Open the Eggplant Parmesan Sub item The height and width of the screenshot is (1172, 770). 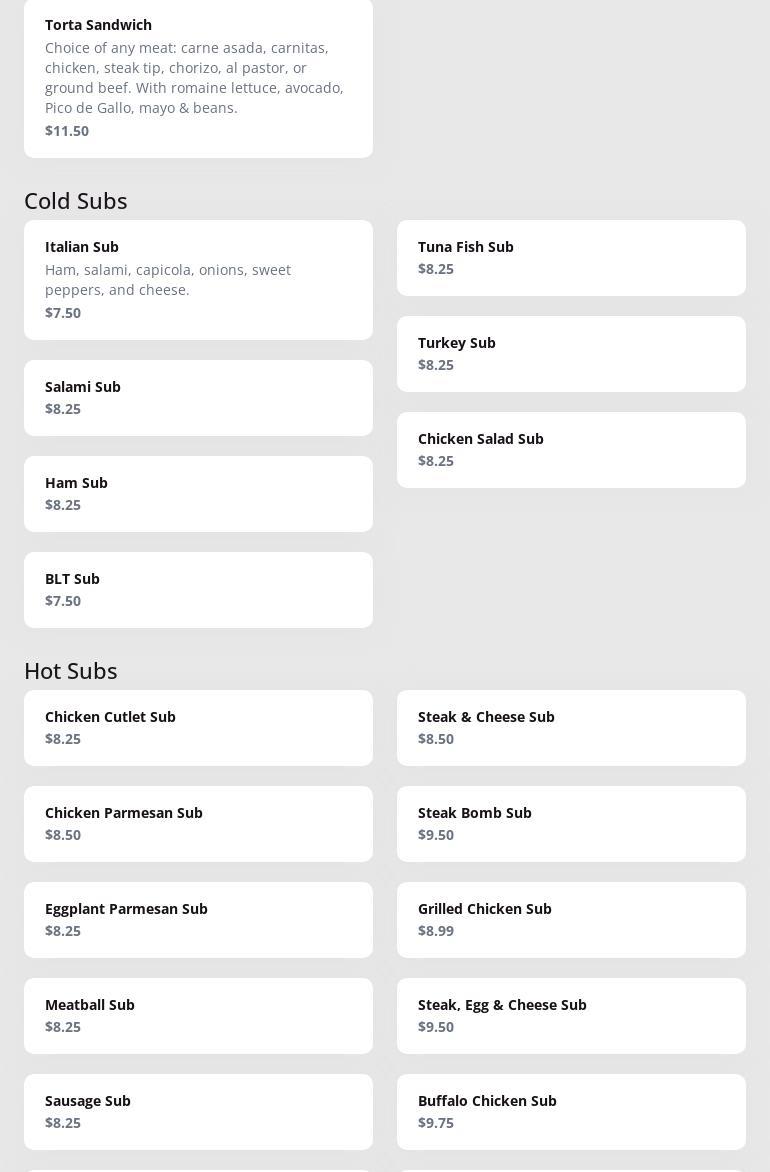pos(198,919)
